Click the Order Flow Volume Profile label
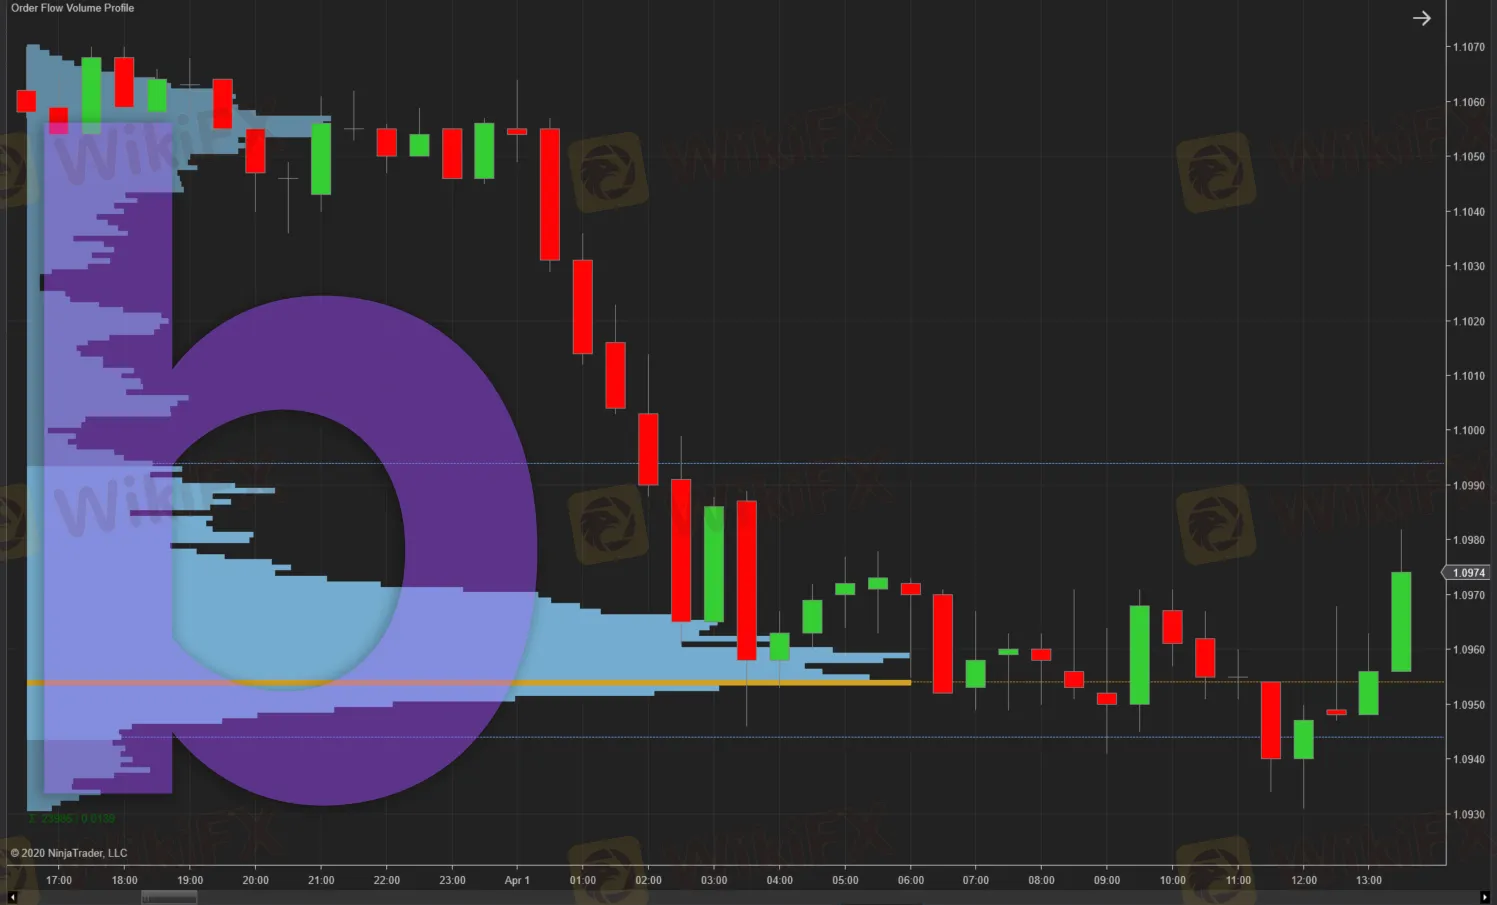The image size is (1497, 905). tap(72, 8)
